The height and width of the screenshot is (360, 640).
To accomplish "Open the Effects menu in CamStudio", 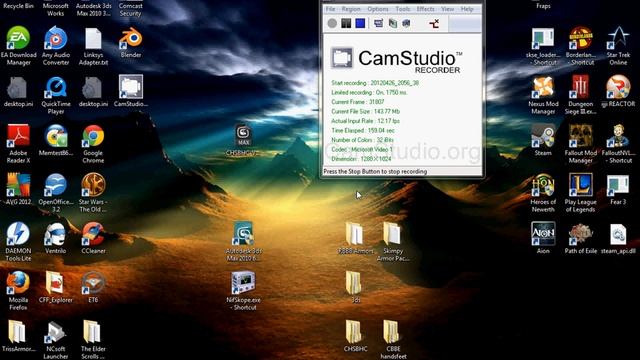I will click(425, 9).
